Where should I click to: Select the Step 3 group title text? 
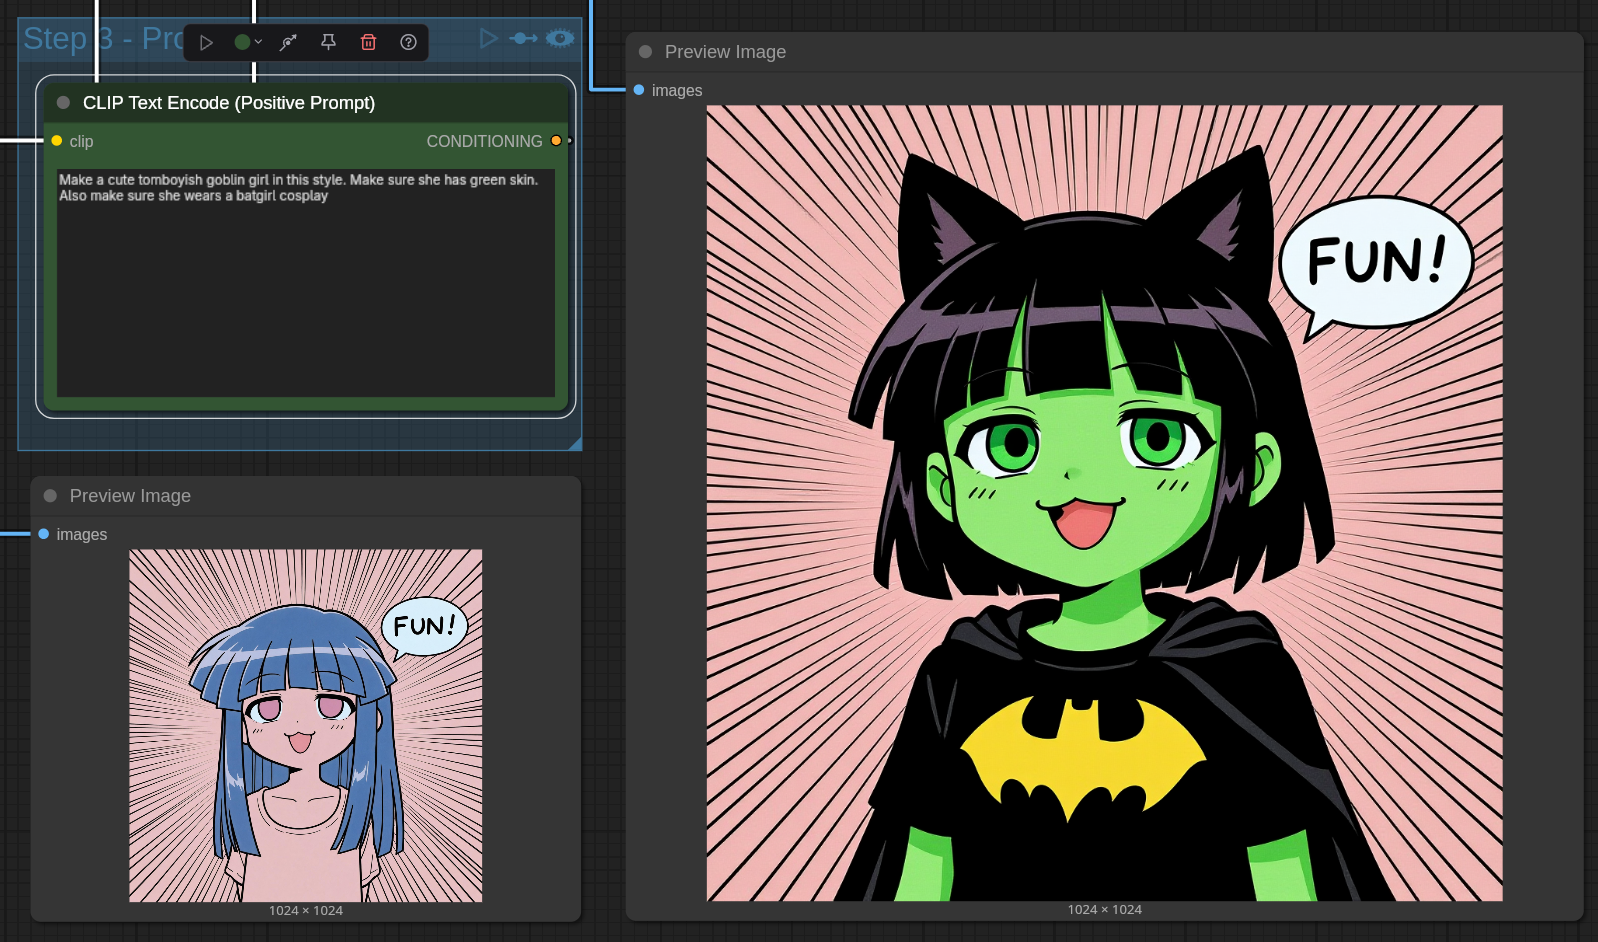click(103, 38)
